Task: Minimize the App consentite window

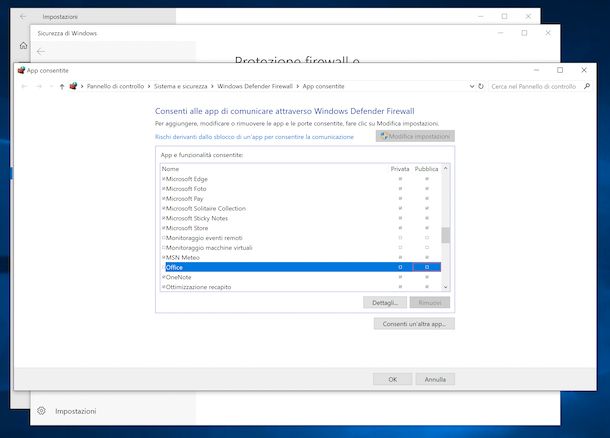Action: [536, 70]
